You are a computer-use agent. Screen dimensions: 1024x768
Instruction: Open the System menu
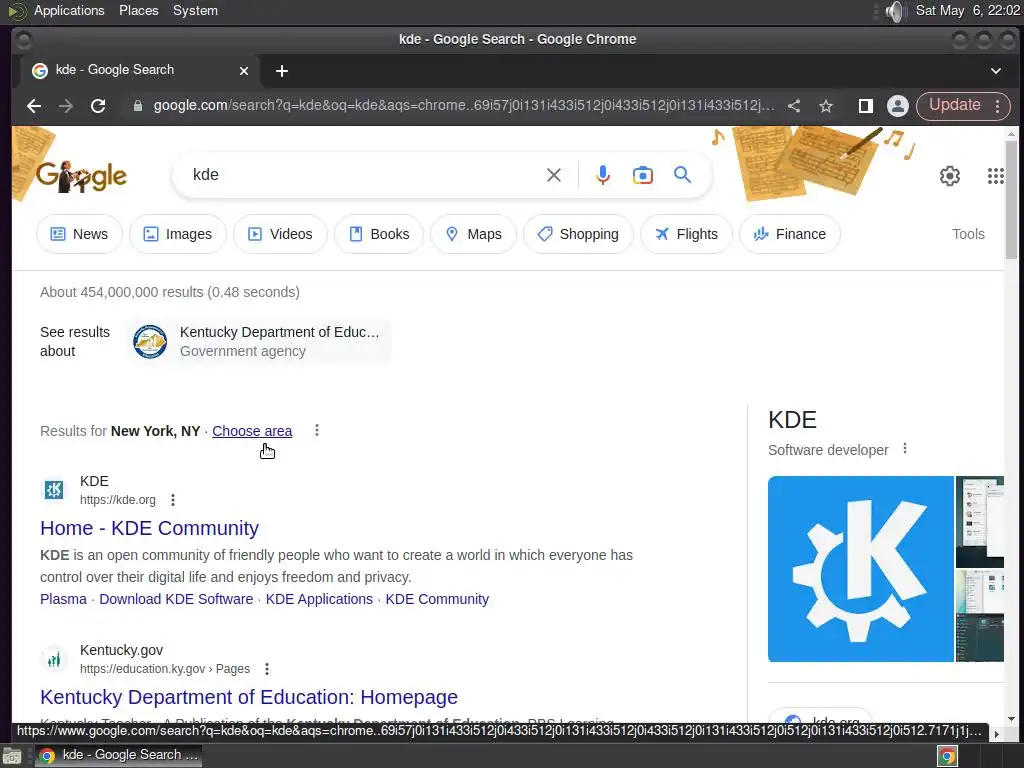pos(195,11)
